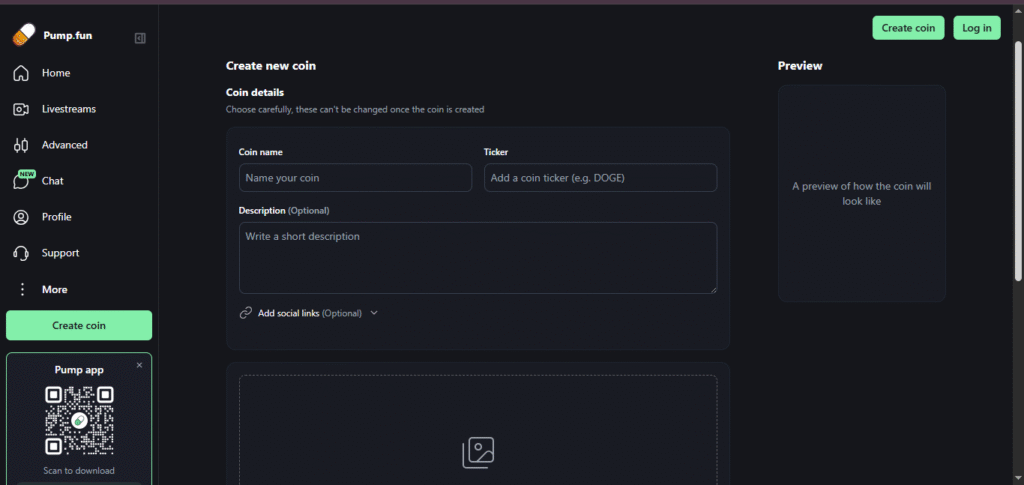This screenshot has height=485, width=1024.
Task: Click the Home house icon
Action: coord(21,73)
